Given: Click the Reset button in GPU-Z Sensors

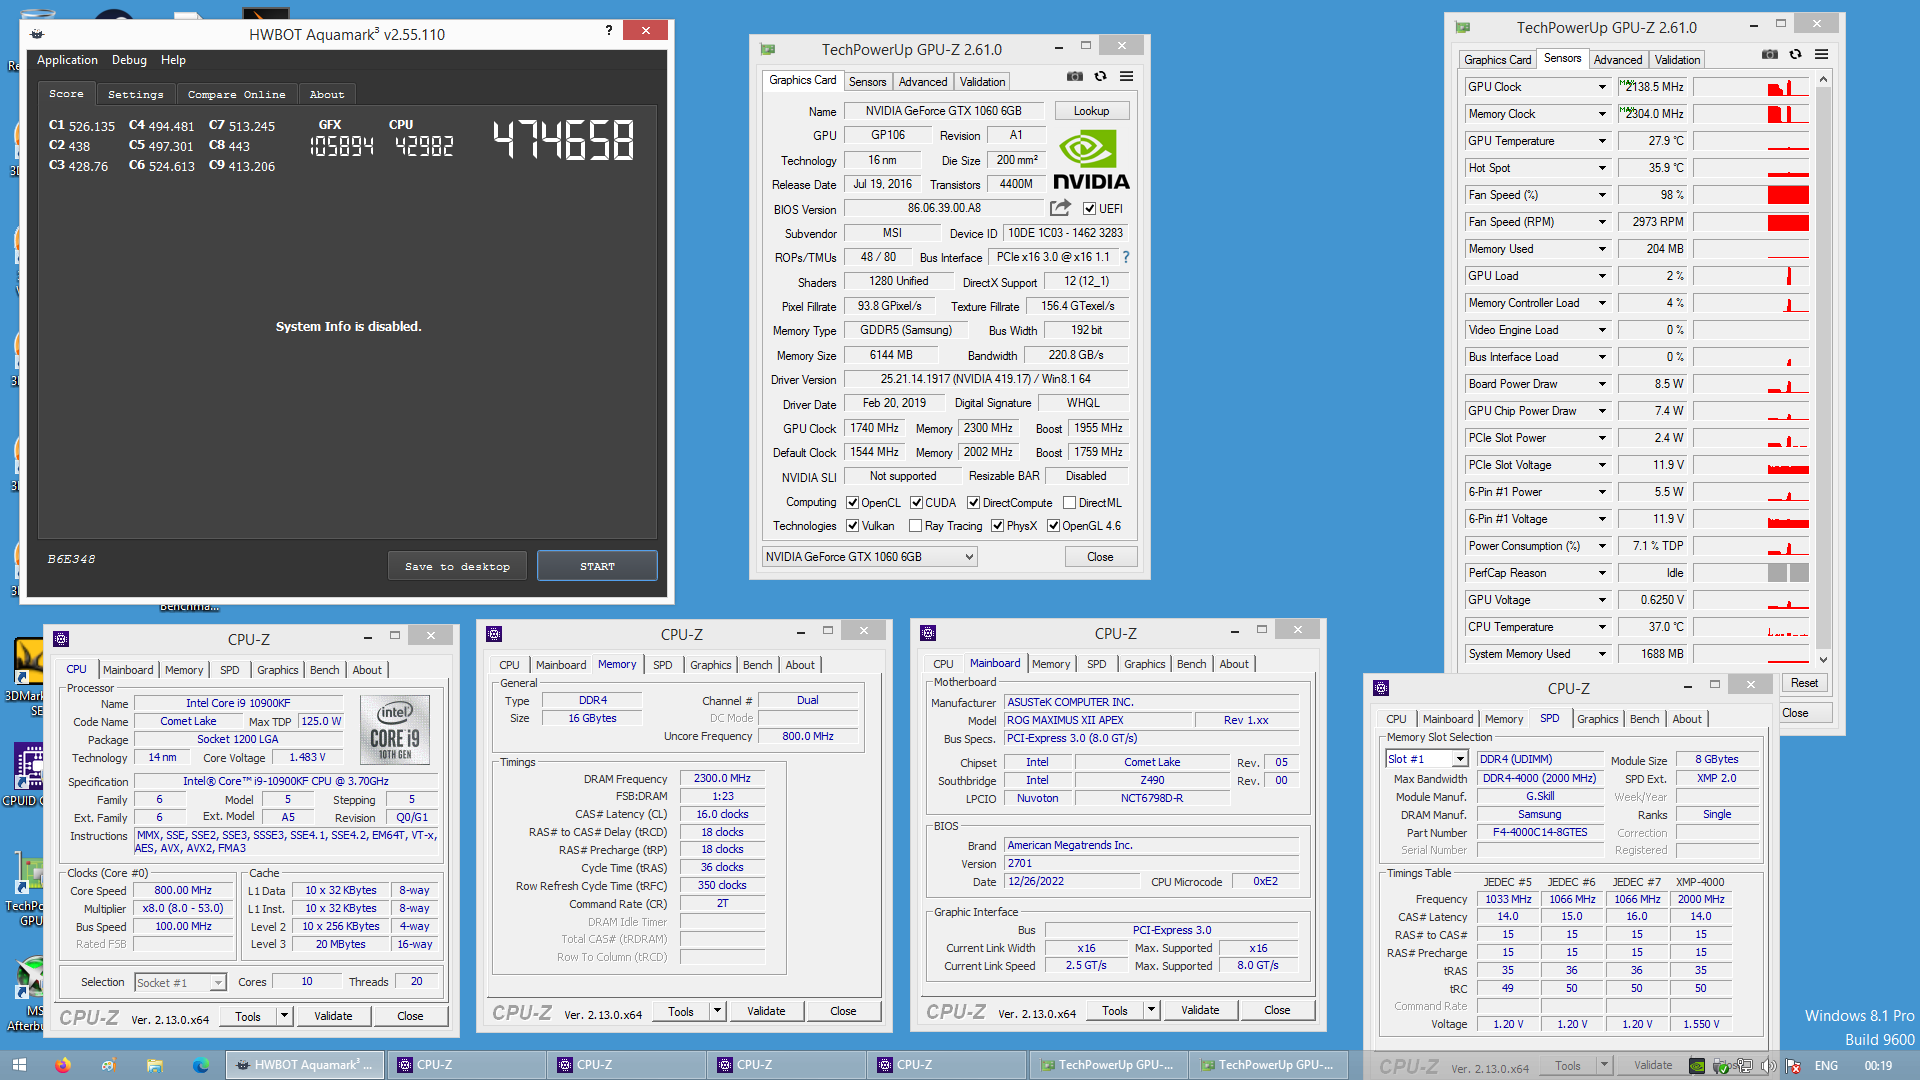Looking at the screenshot, I should pos(1804,683).
